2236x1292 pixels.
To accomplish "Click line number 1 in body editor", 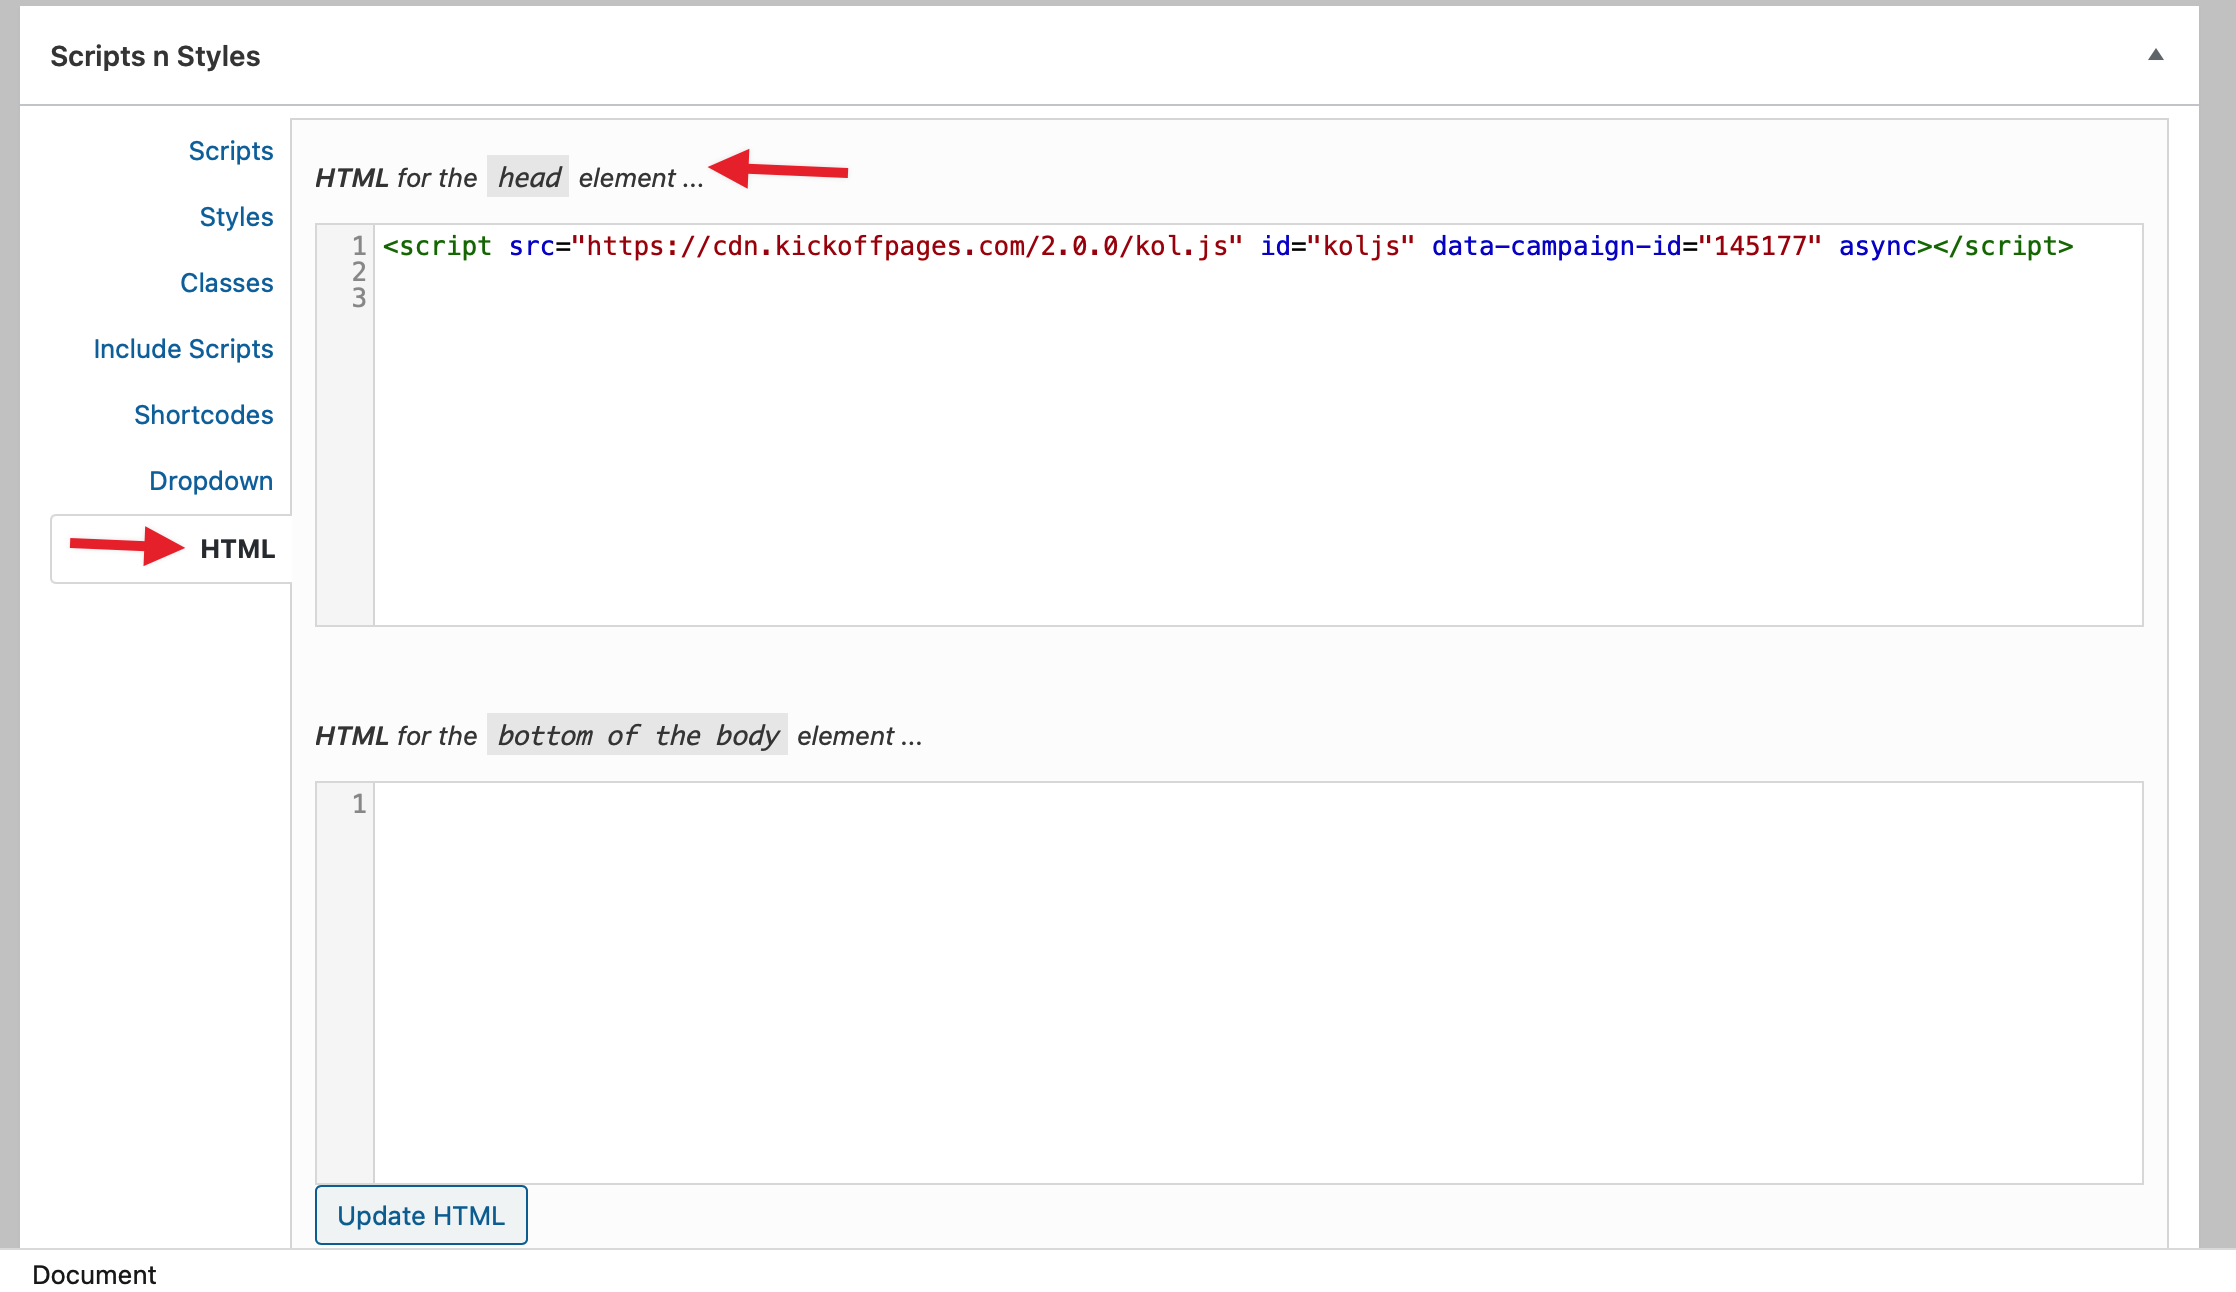I will [358, 804].
